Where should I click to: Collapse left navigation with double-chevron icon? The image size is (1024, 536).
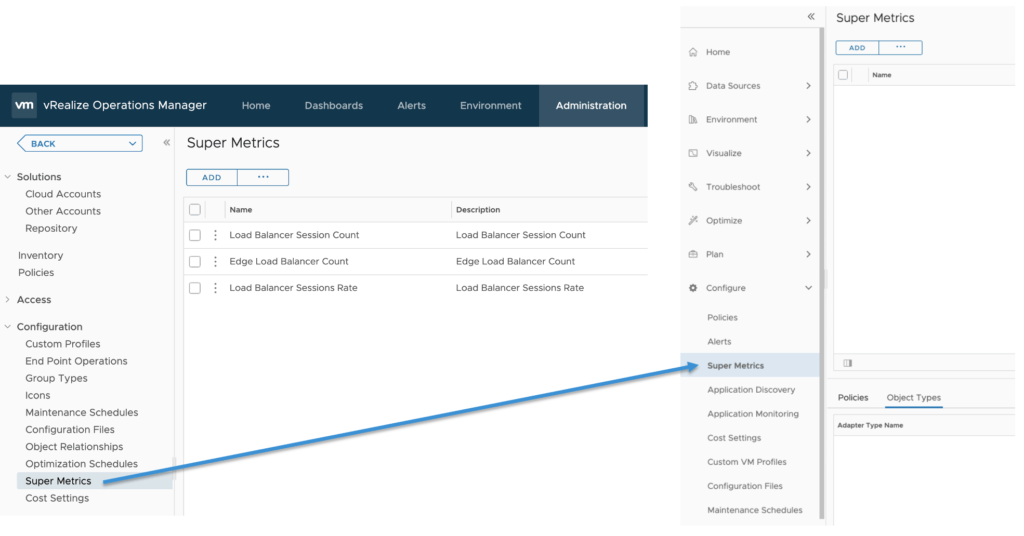[x=166, y=143]
